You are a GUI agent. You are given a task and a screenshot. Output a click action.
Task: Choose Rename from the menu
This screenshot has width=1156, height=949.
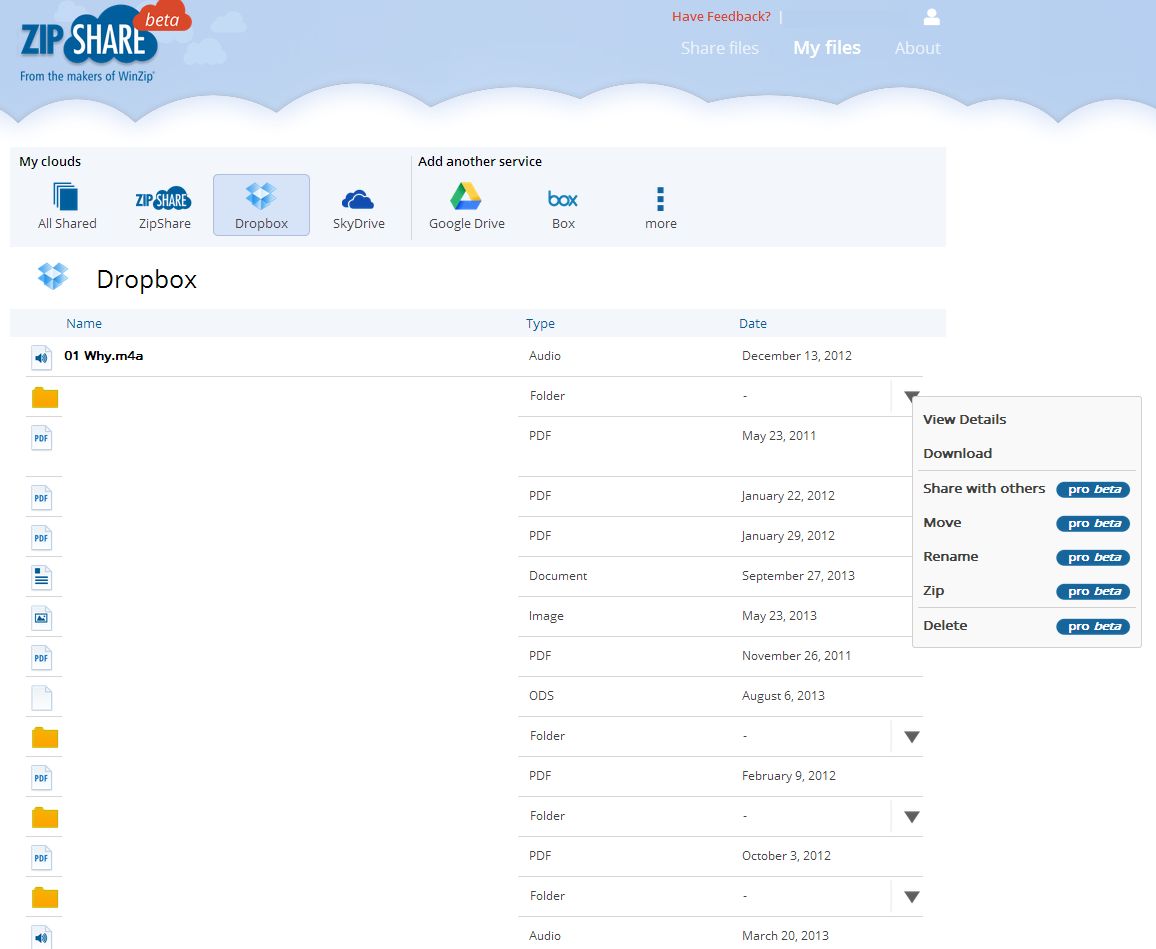coord(950,557)
